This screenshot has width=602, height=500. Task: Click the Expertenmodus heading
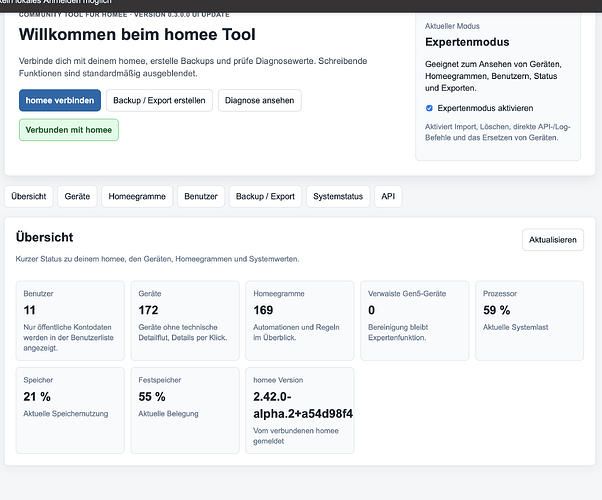[x=467, y=42]
